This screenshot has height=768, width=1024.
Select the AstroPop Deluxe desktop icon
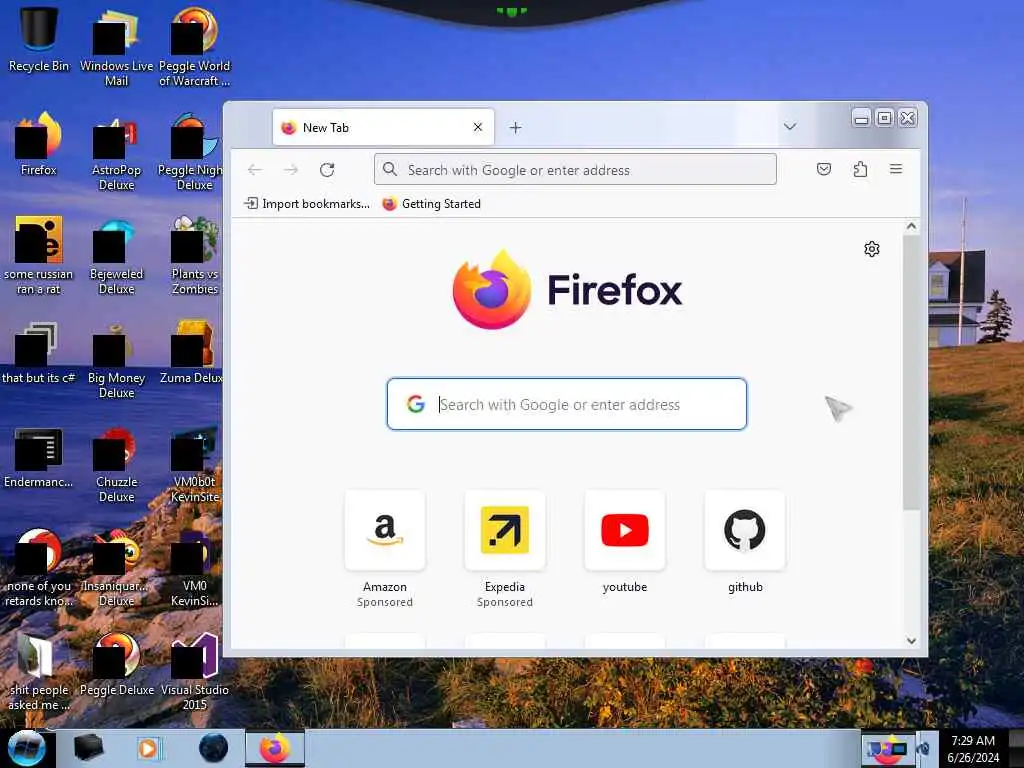(x=116, y=152)
